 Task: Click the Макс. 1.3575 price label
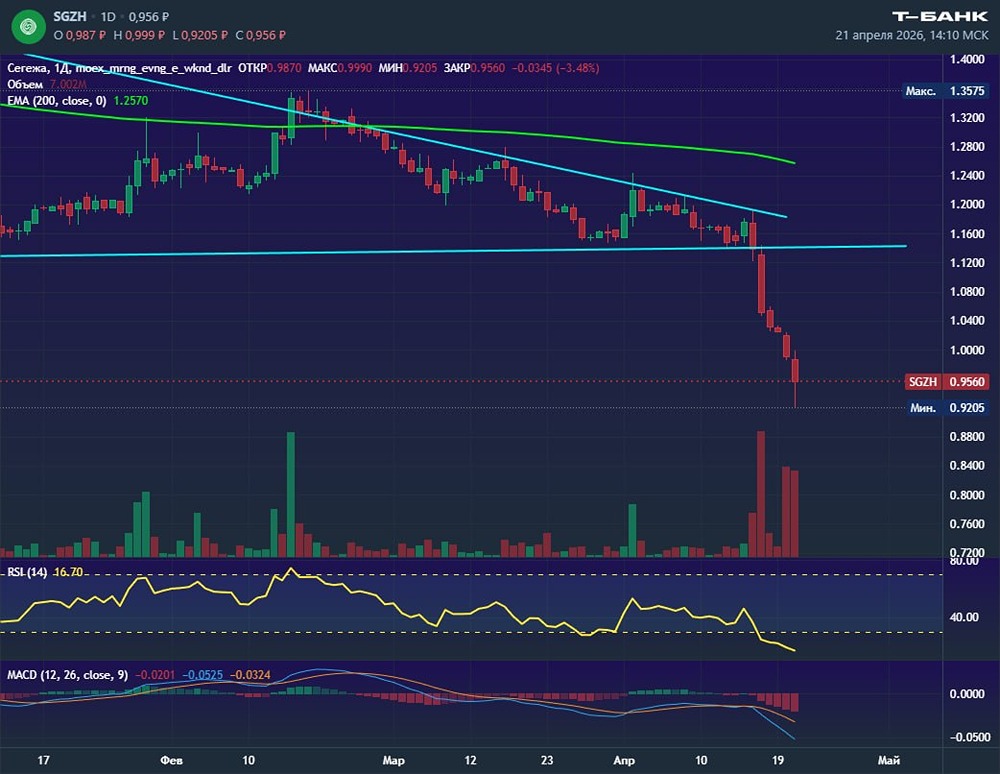click(945, 91)
